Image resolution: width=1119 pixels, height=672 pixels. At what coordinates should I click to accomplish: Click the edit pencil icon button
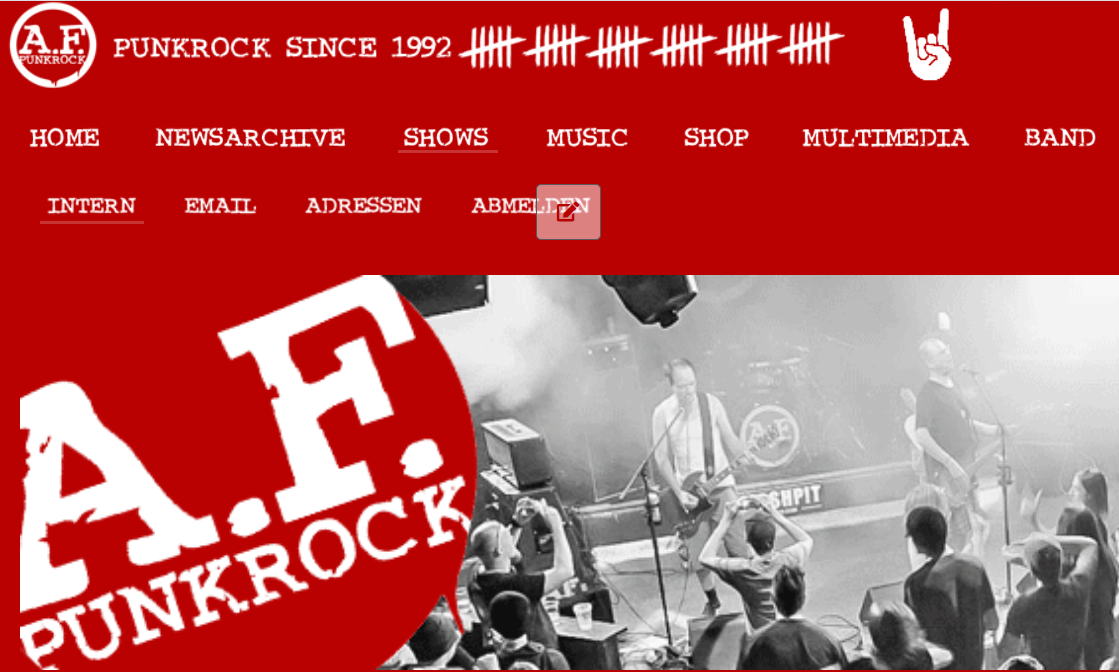tap(568, 212)
